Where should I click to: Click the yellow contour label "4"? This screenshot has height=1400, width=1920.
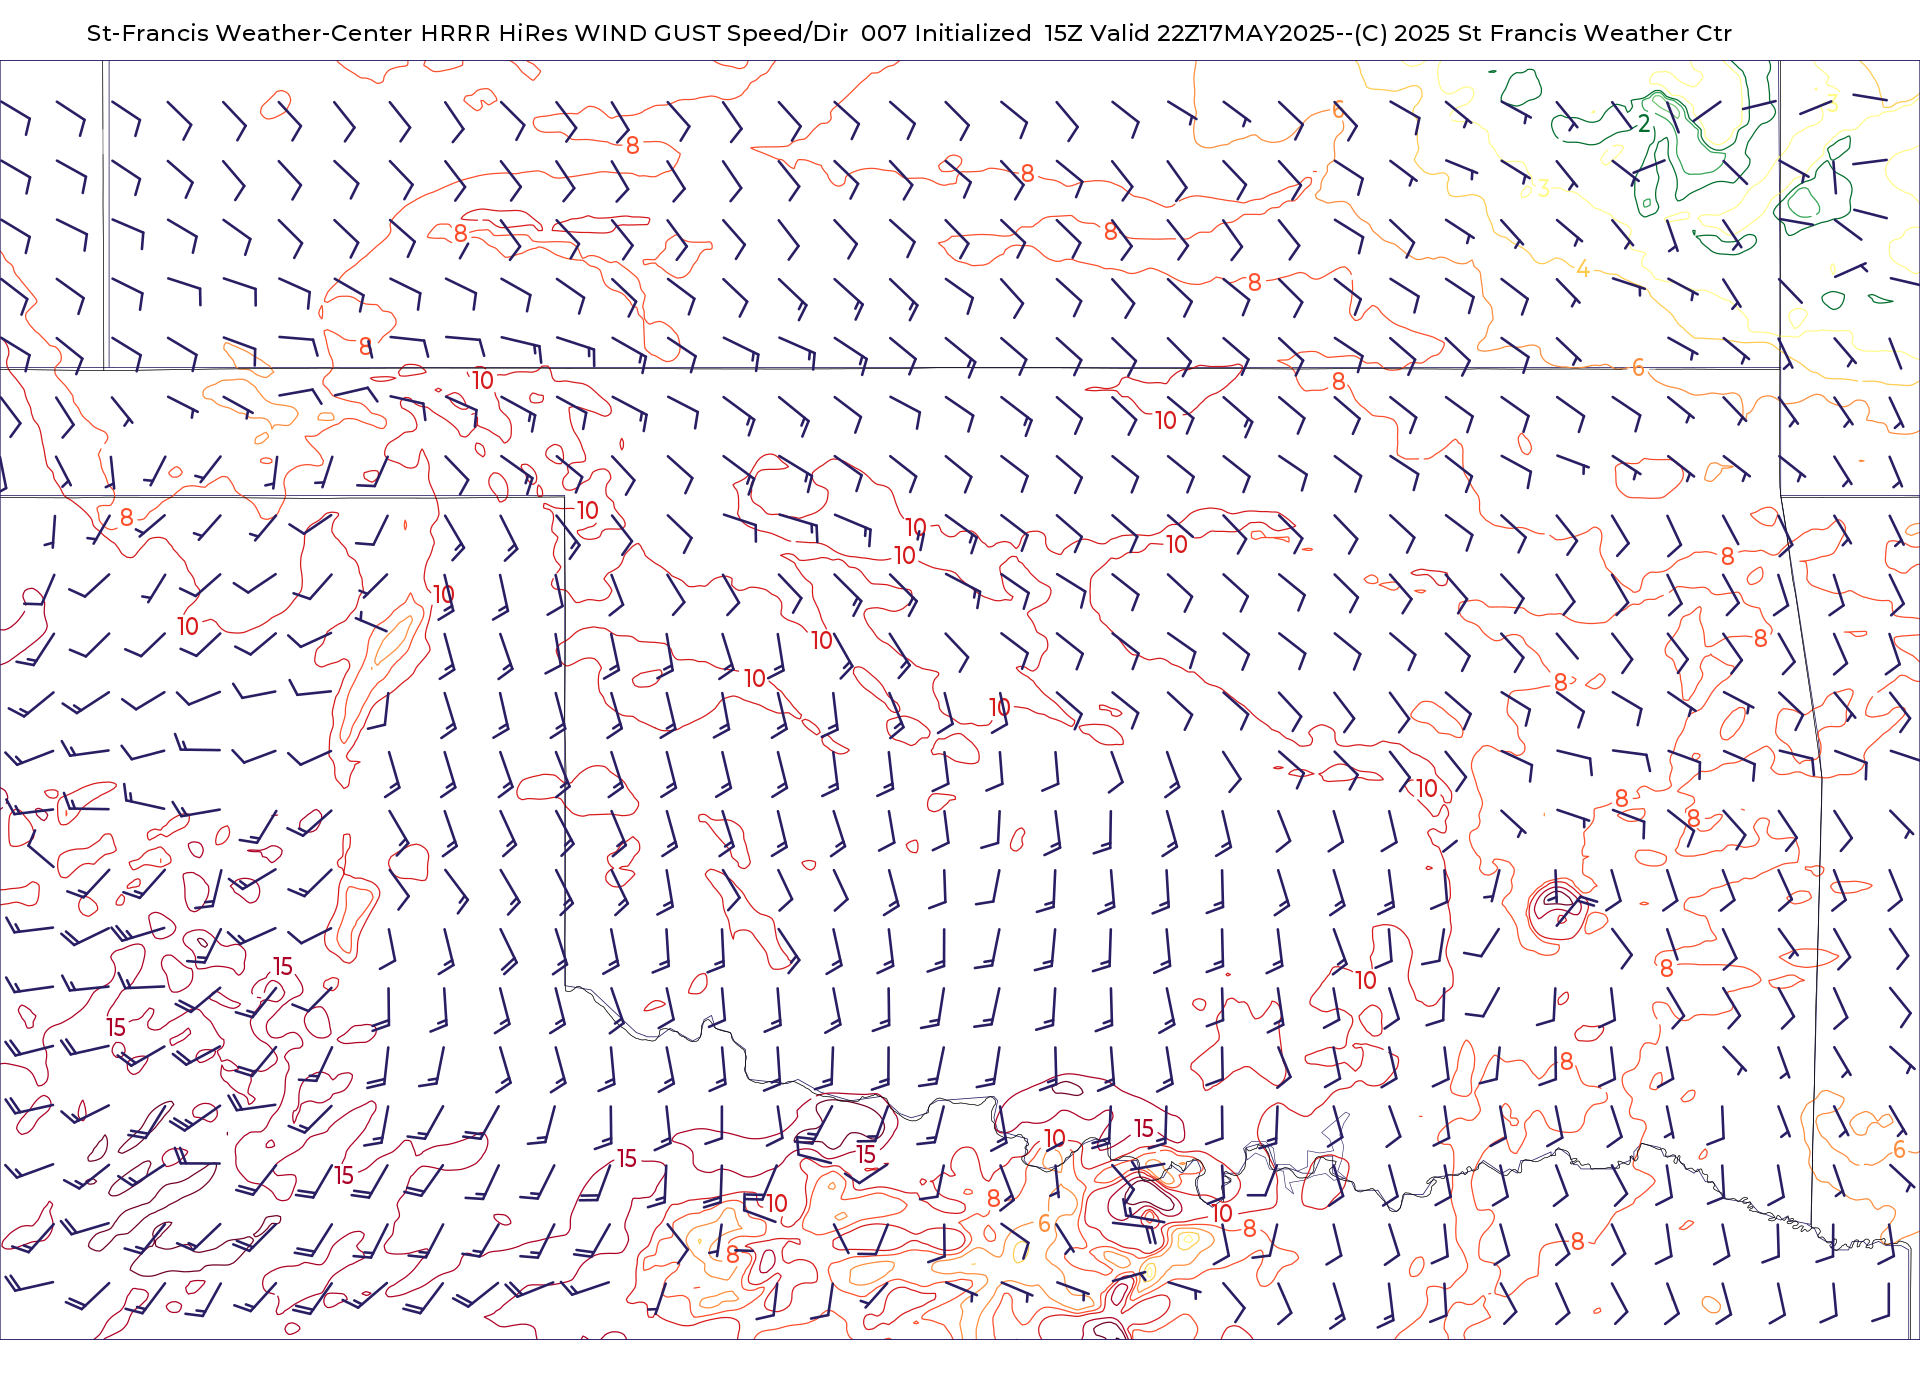[1583, 269]
